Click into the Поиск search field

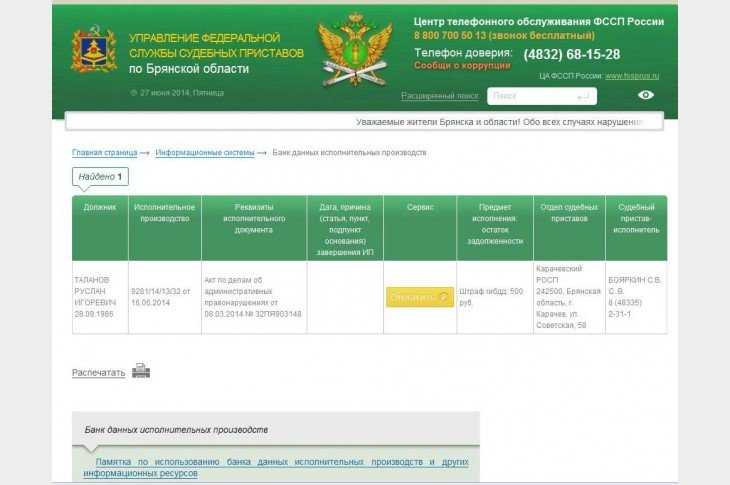point(530,96)
